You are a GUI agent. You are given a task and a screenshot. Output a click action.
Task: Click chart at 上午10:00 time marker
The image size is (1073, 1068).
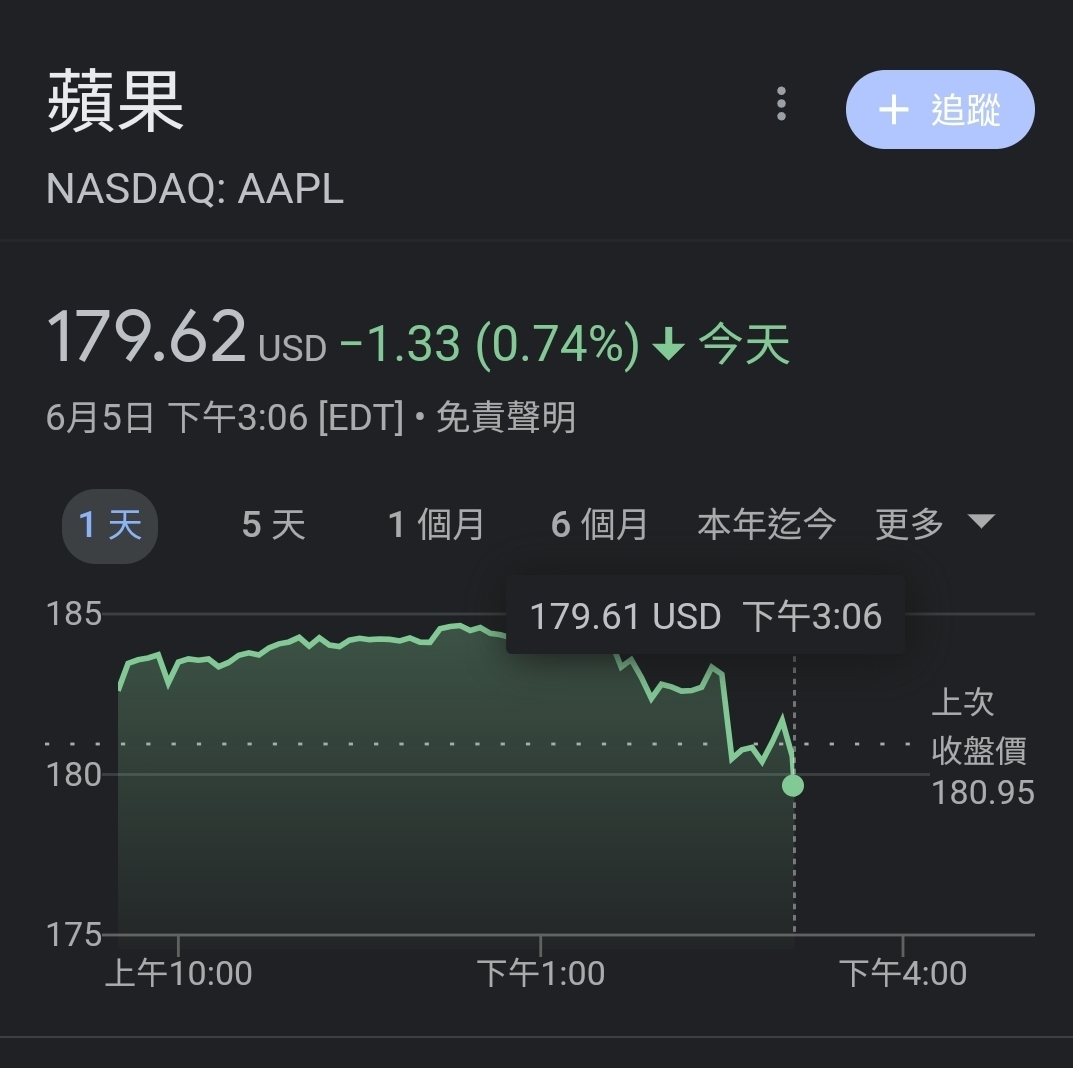point(179,973)
